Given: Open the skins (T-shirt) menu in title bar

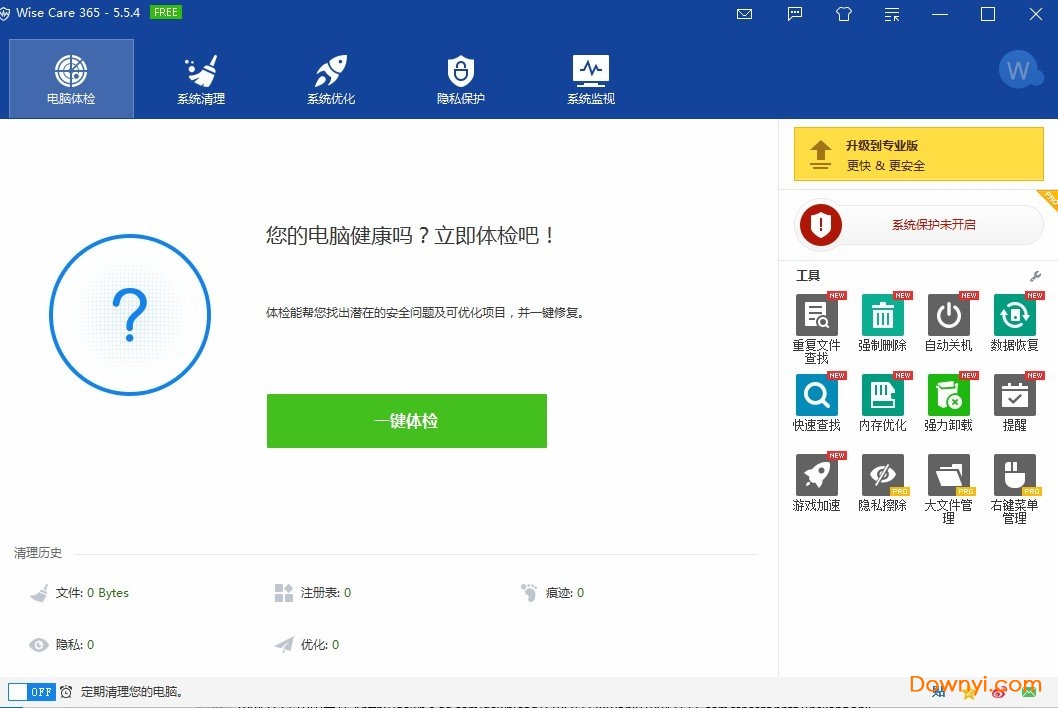Looking at the screenshot, I should pos(844,14).
